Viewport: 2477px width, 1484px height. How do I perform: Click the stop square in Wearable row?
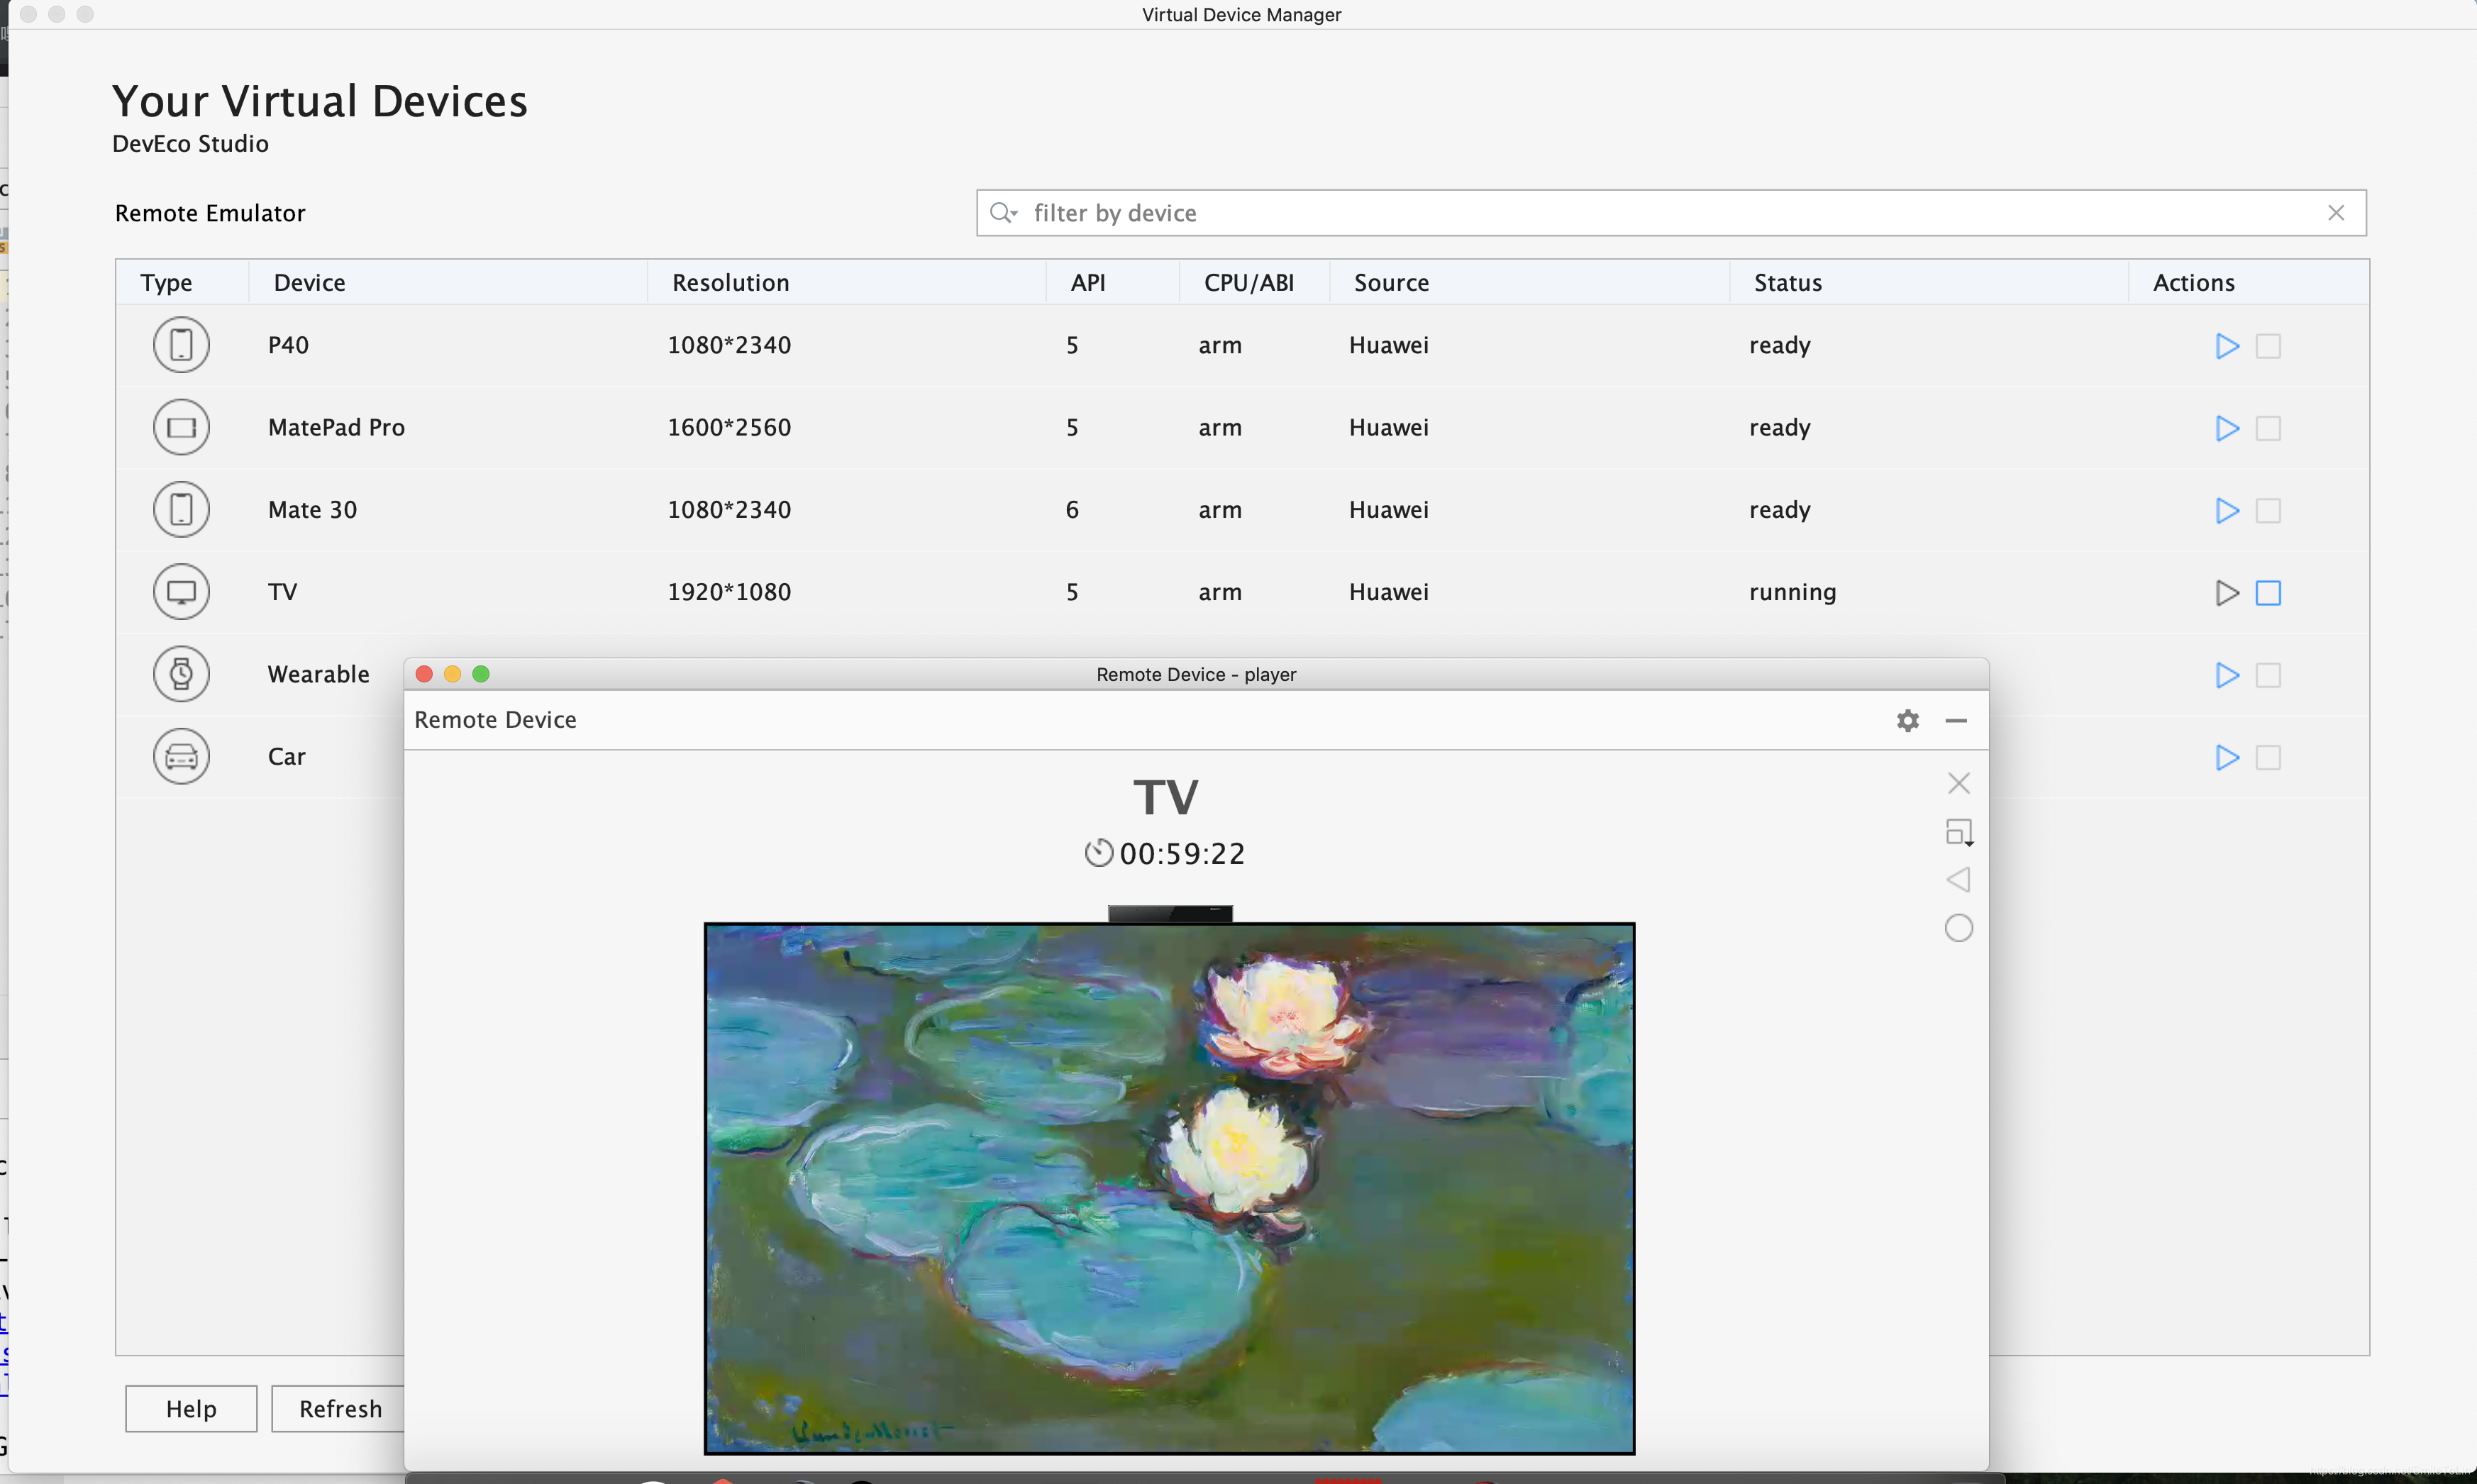click(x=2268, y=675)
